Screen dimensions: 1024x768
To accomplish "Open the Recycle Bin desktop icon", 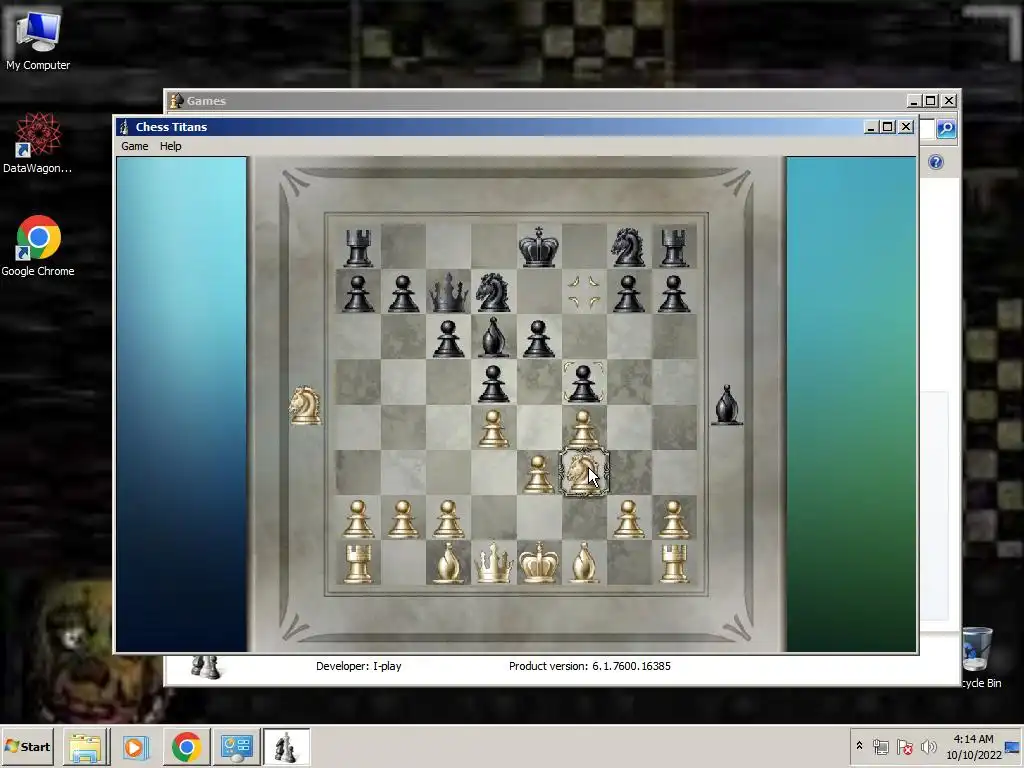I will [x=978, y=656].
